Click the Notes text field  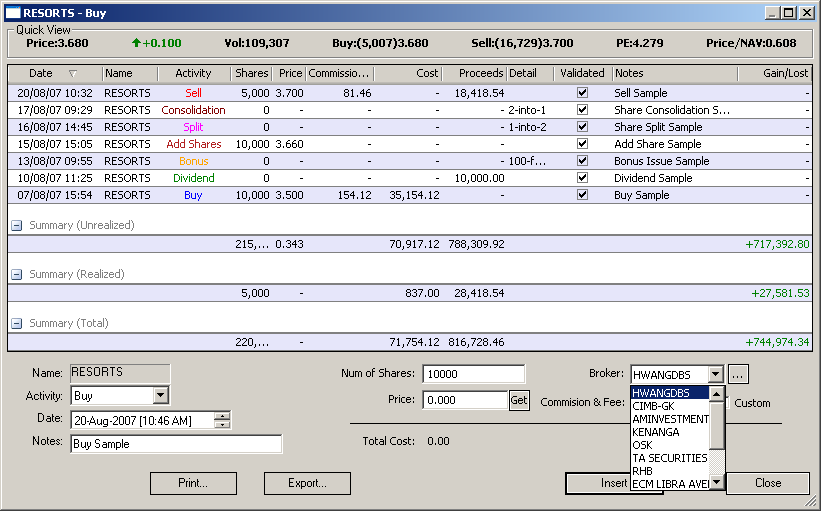(176, 444)
